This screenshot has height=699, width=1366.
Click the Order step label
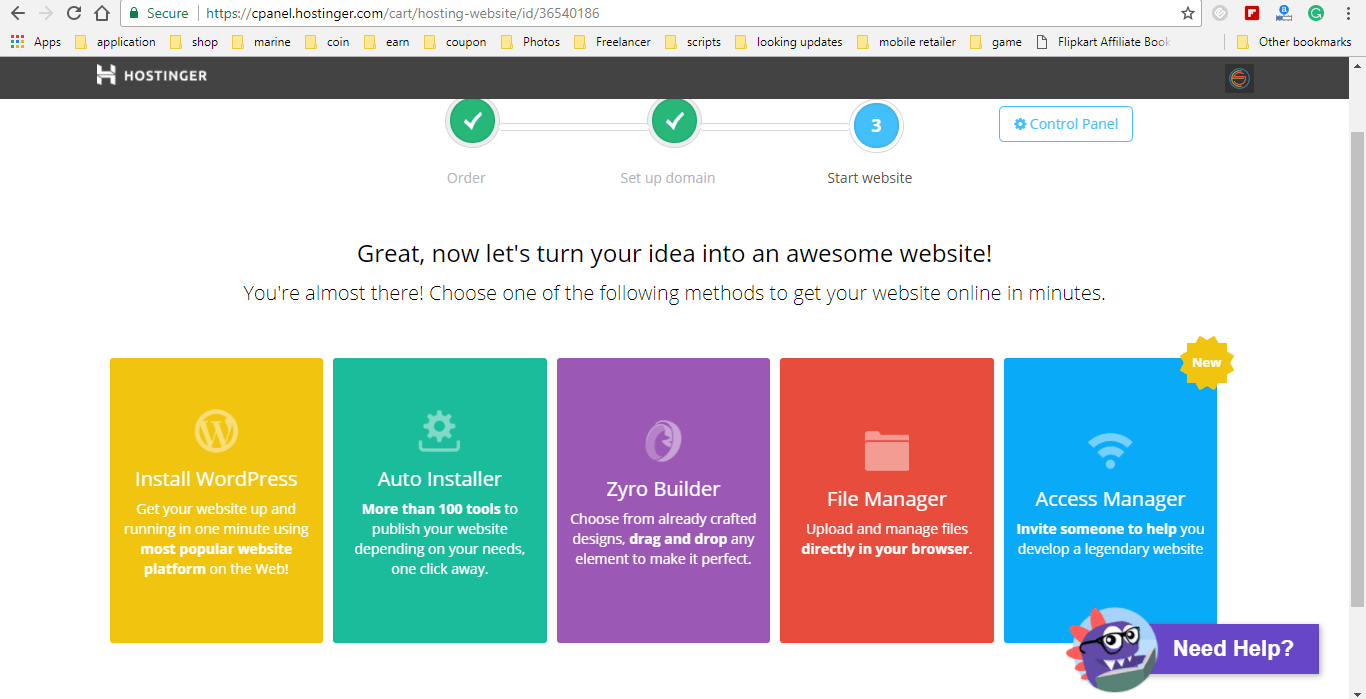pos(466,178)
